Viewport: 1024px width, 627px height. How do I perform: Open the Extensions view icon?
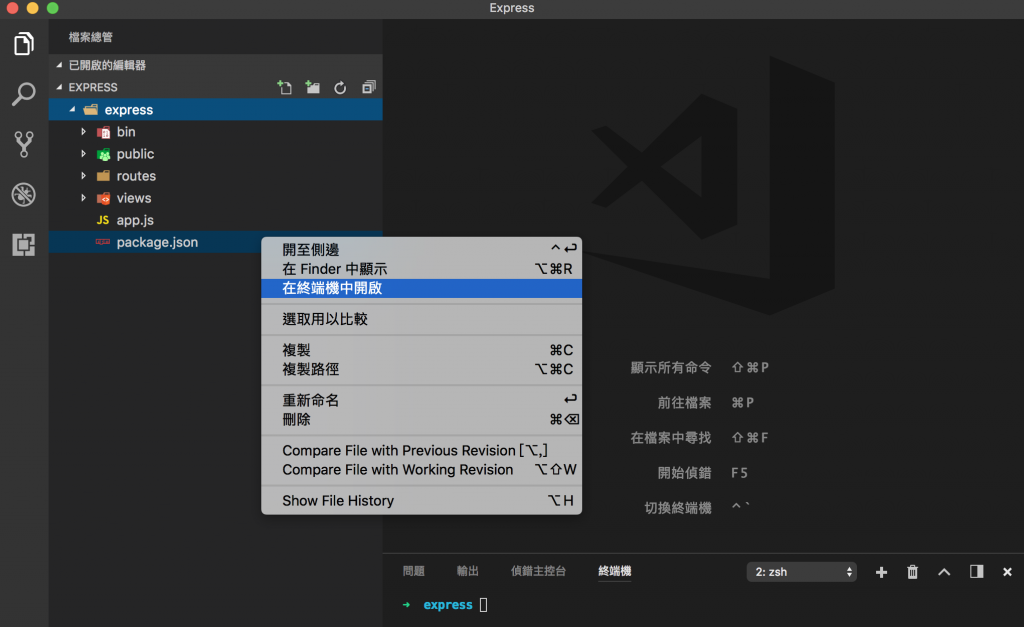tap(24, 245)
